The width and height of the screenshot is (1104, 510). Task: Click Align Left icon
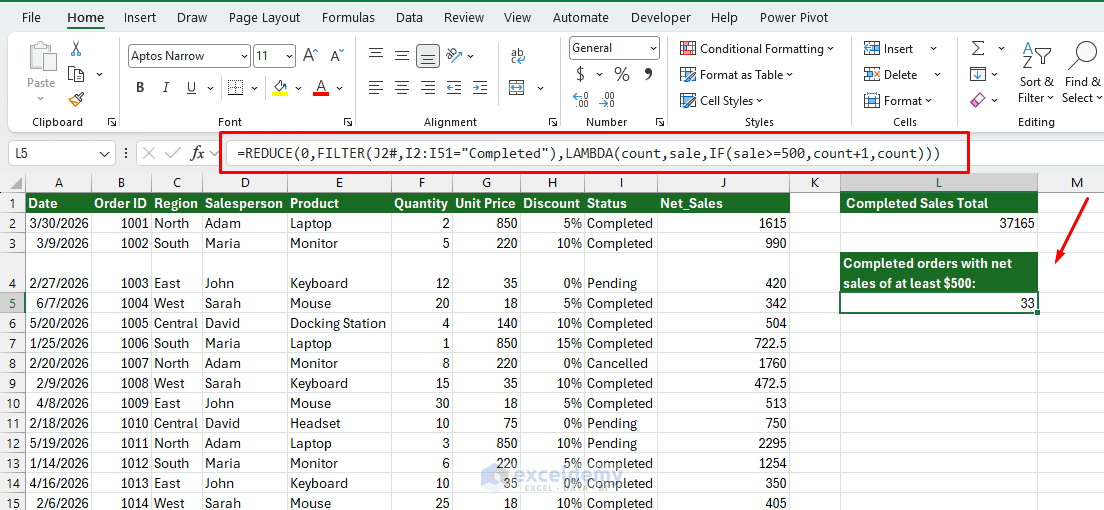tap(376, 88)
